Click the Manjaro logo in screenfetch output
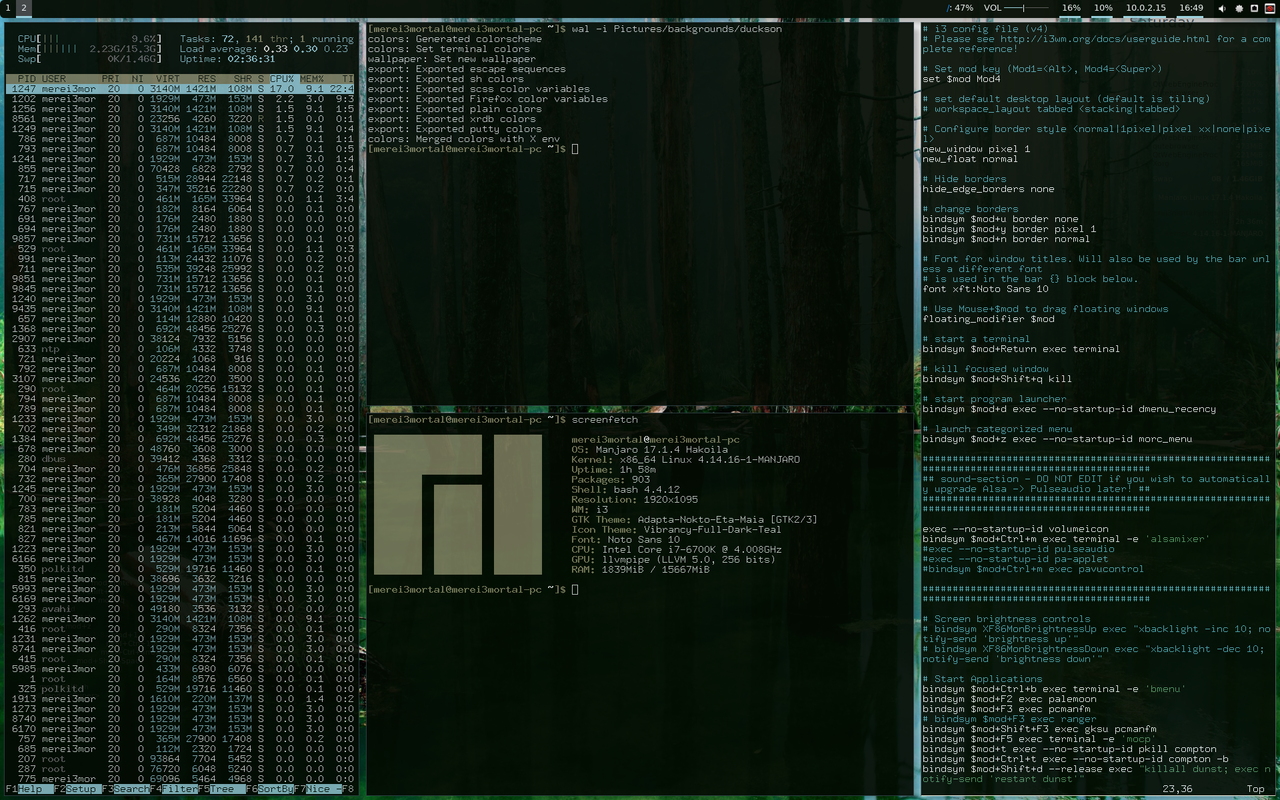1280x800 pixels. click(457, 504)
